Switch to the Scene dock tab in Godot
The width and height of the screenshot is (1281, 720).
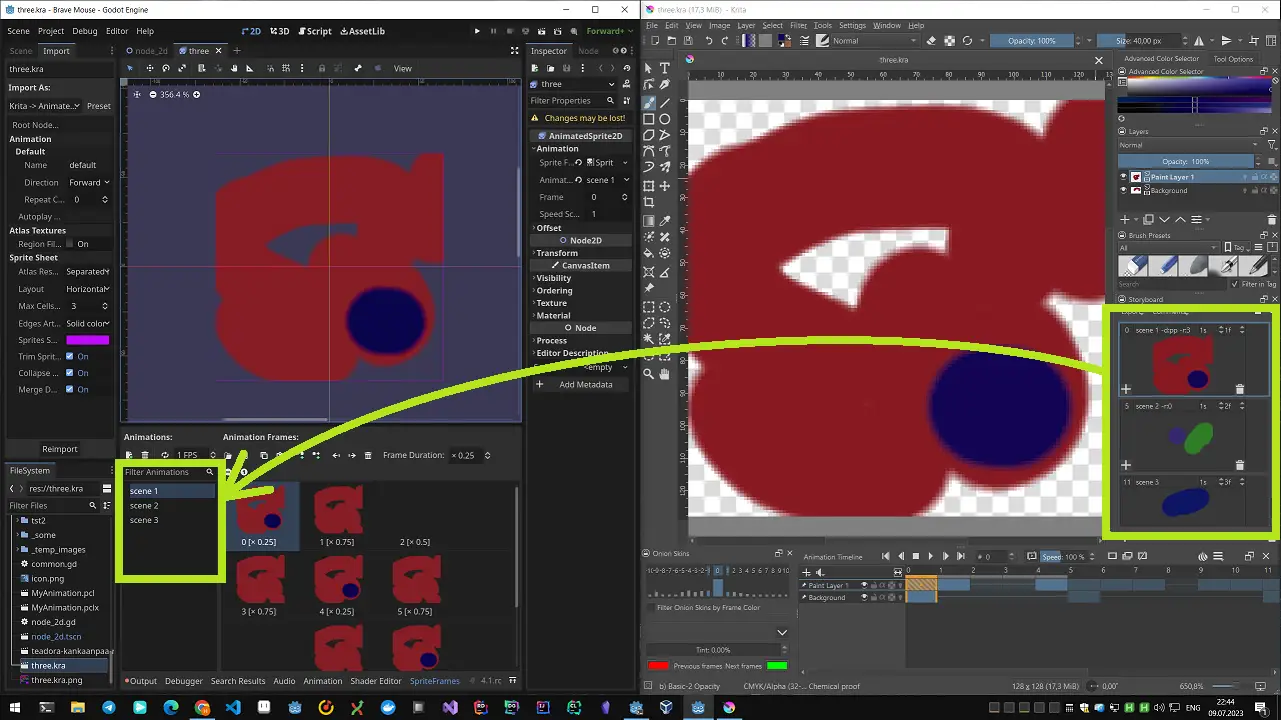[x=21, y=51]
